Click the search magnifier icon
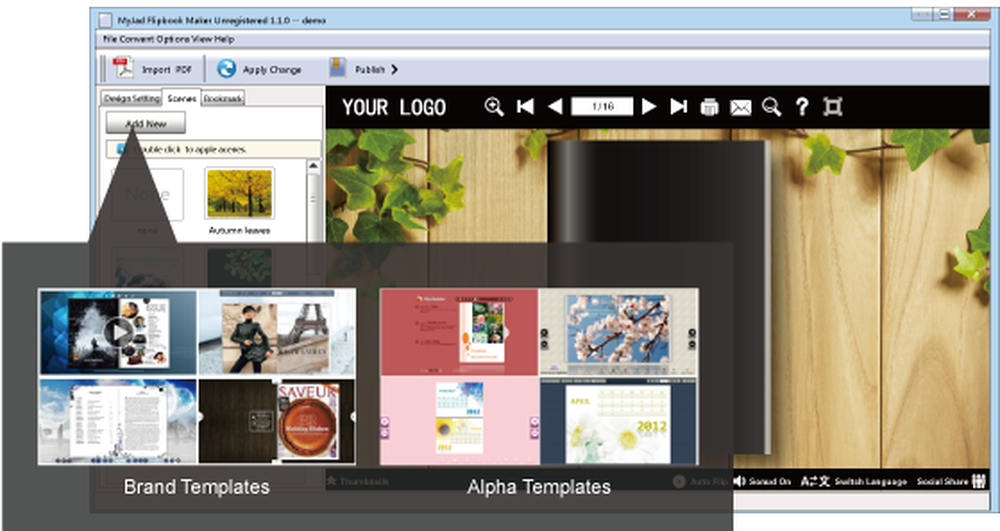The width and height of the screenshot is (1000, 531). (x=771, y=106)
